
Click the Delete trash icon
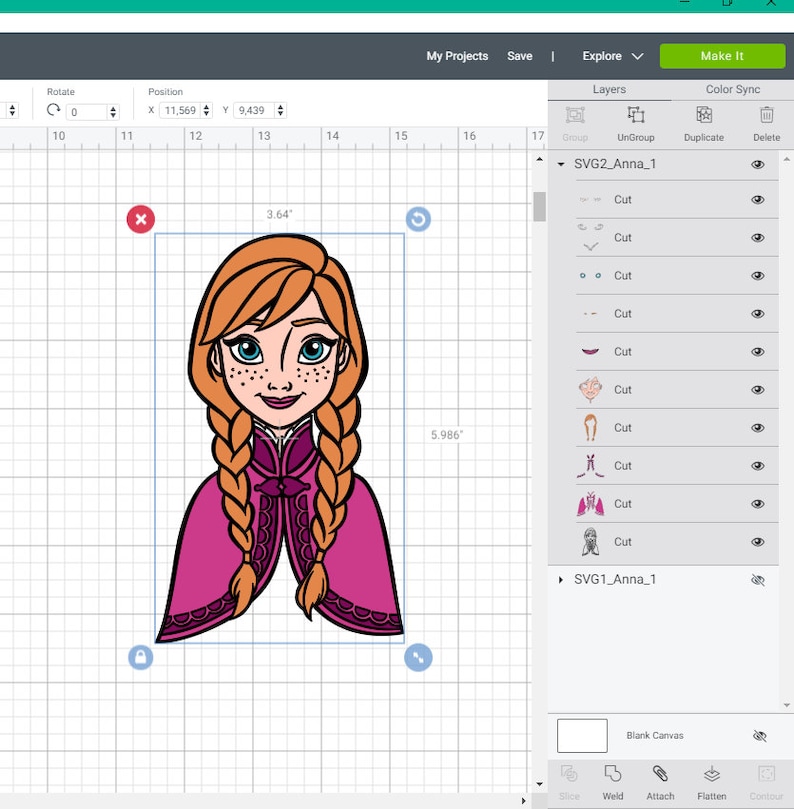[766, 115]
